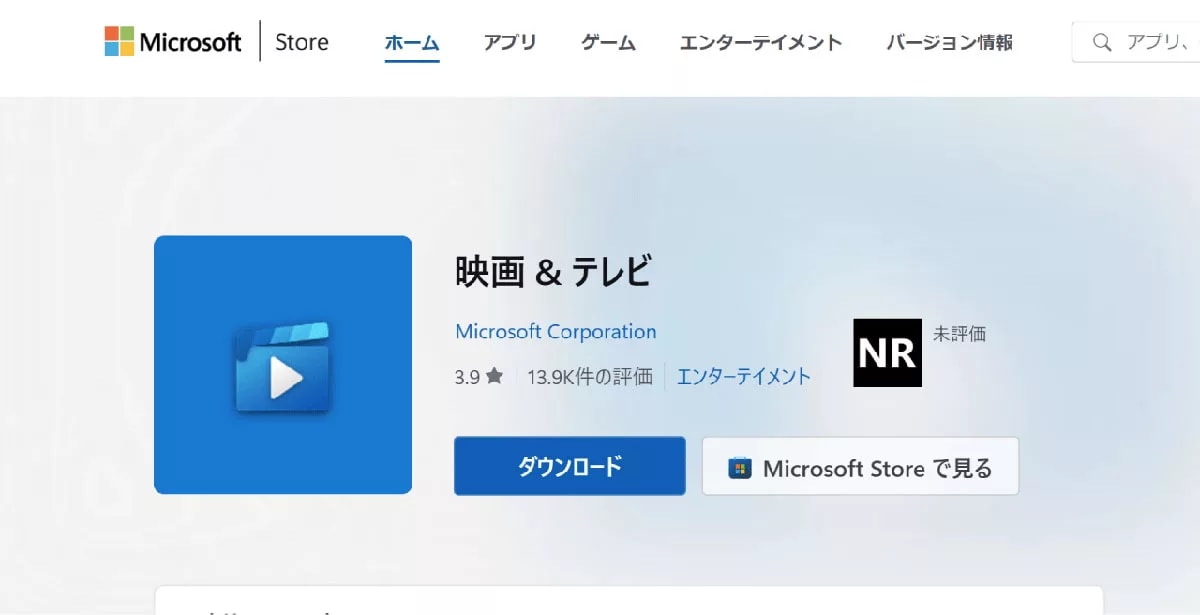Click the Microsoft four-square logo
1200x615 pixels.
(x=119, y=41)
